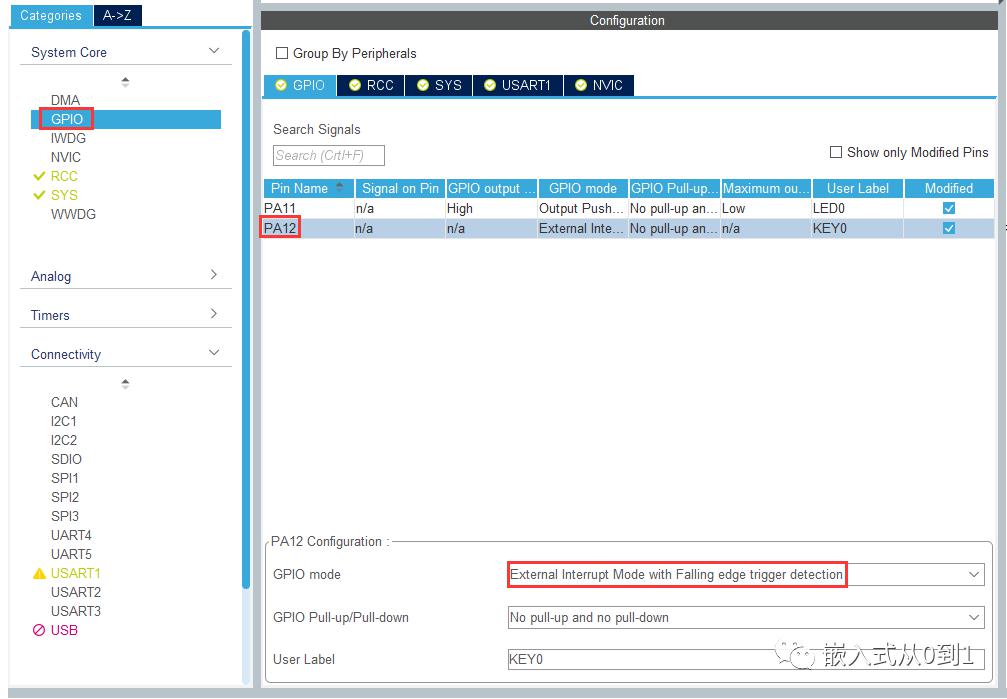Select GPIO in System Core list
Screen dimensions: 1007x699
point(125,119)
